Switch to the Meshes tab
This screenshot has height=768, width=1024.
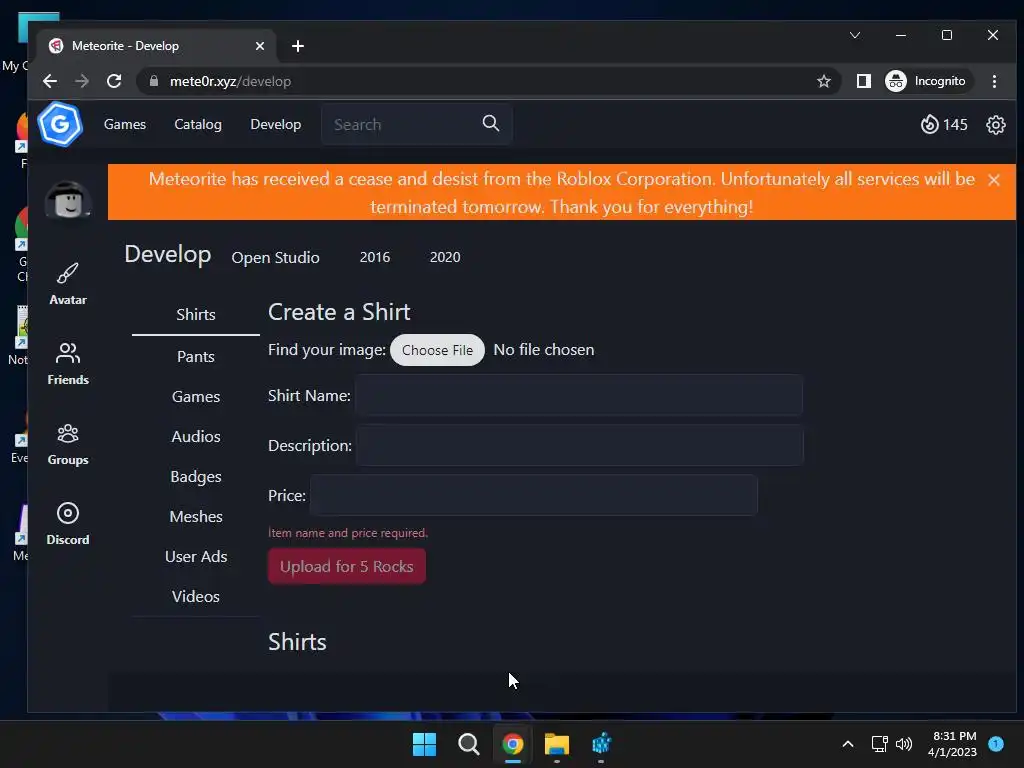(196, 517)
